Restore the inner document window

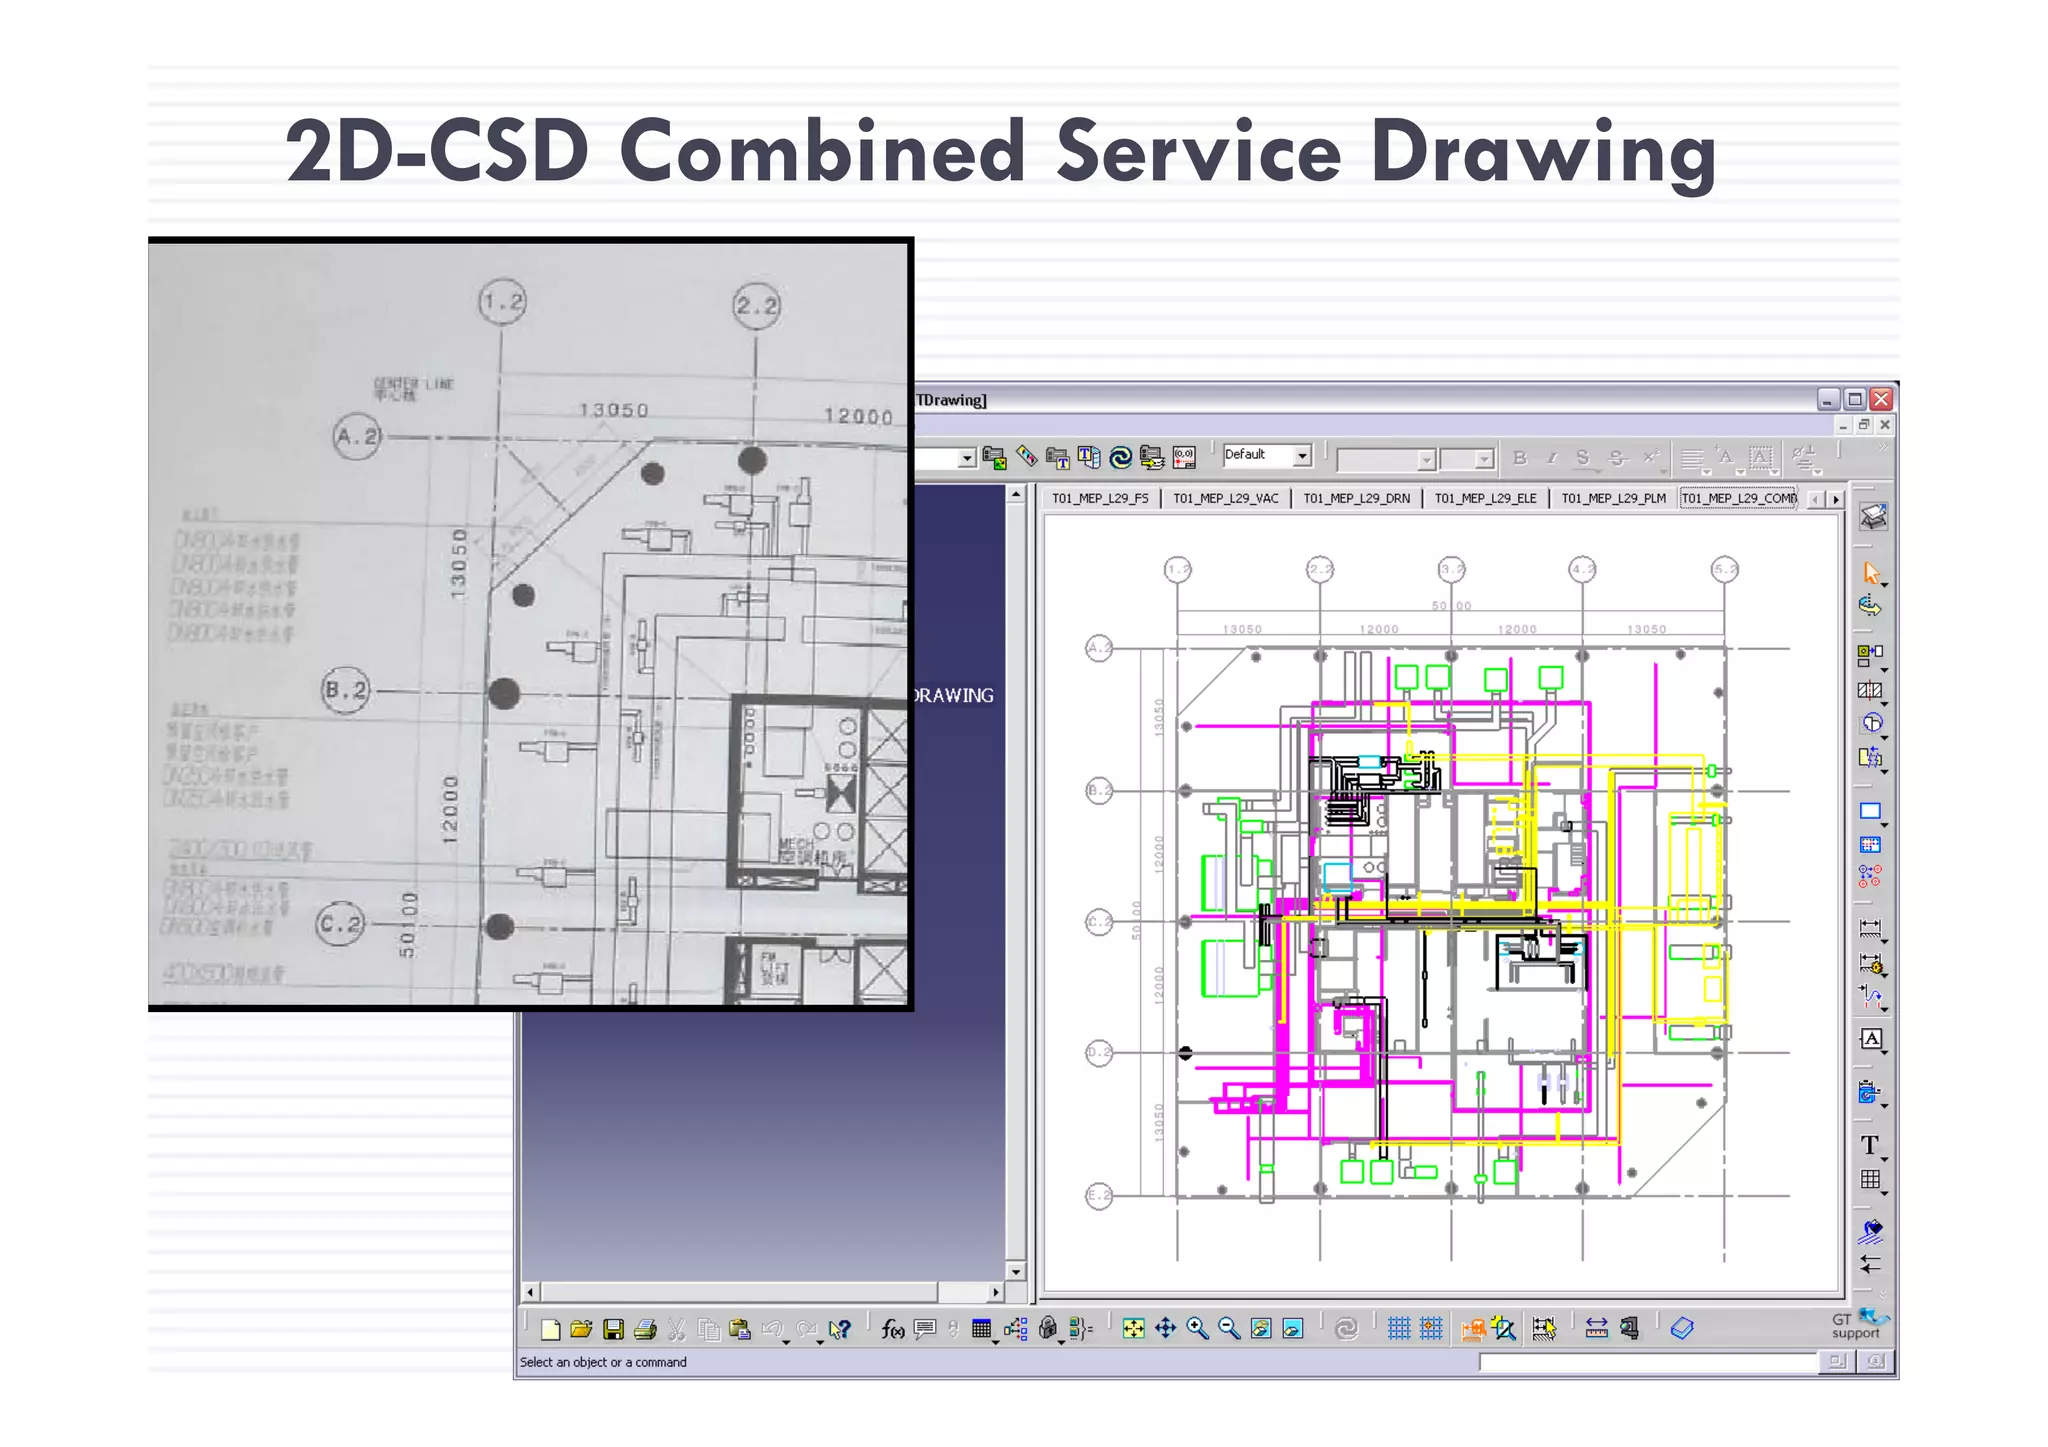coord(1864,425)
